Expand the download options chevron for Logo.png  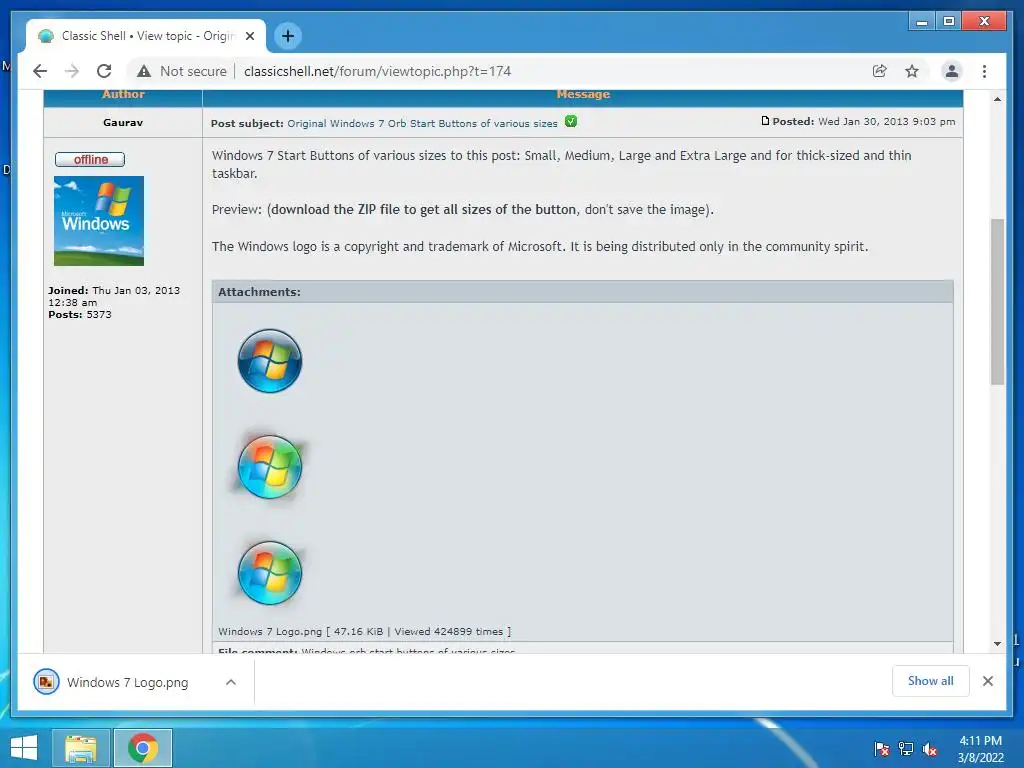(231, 682)
